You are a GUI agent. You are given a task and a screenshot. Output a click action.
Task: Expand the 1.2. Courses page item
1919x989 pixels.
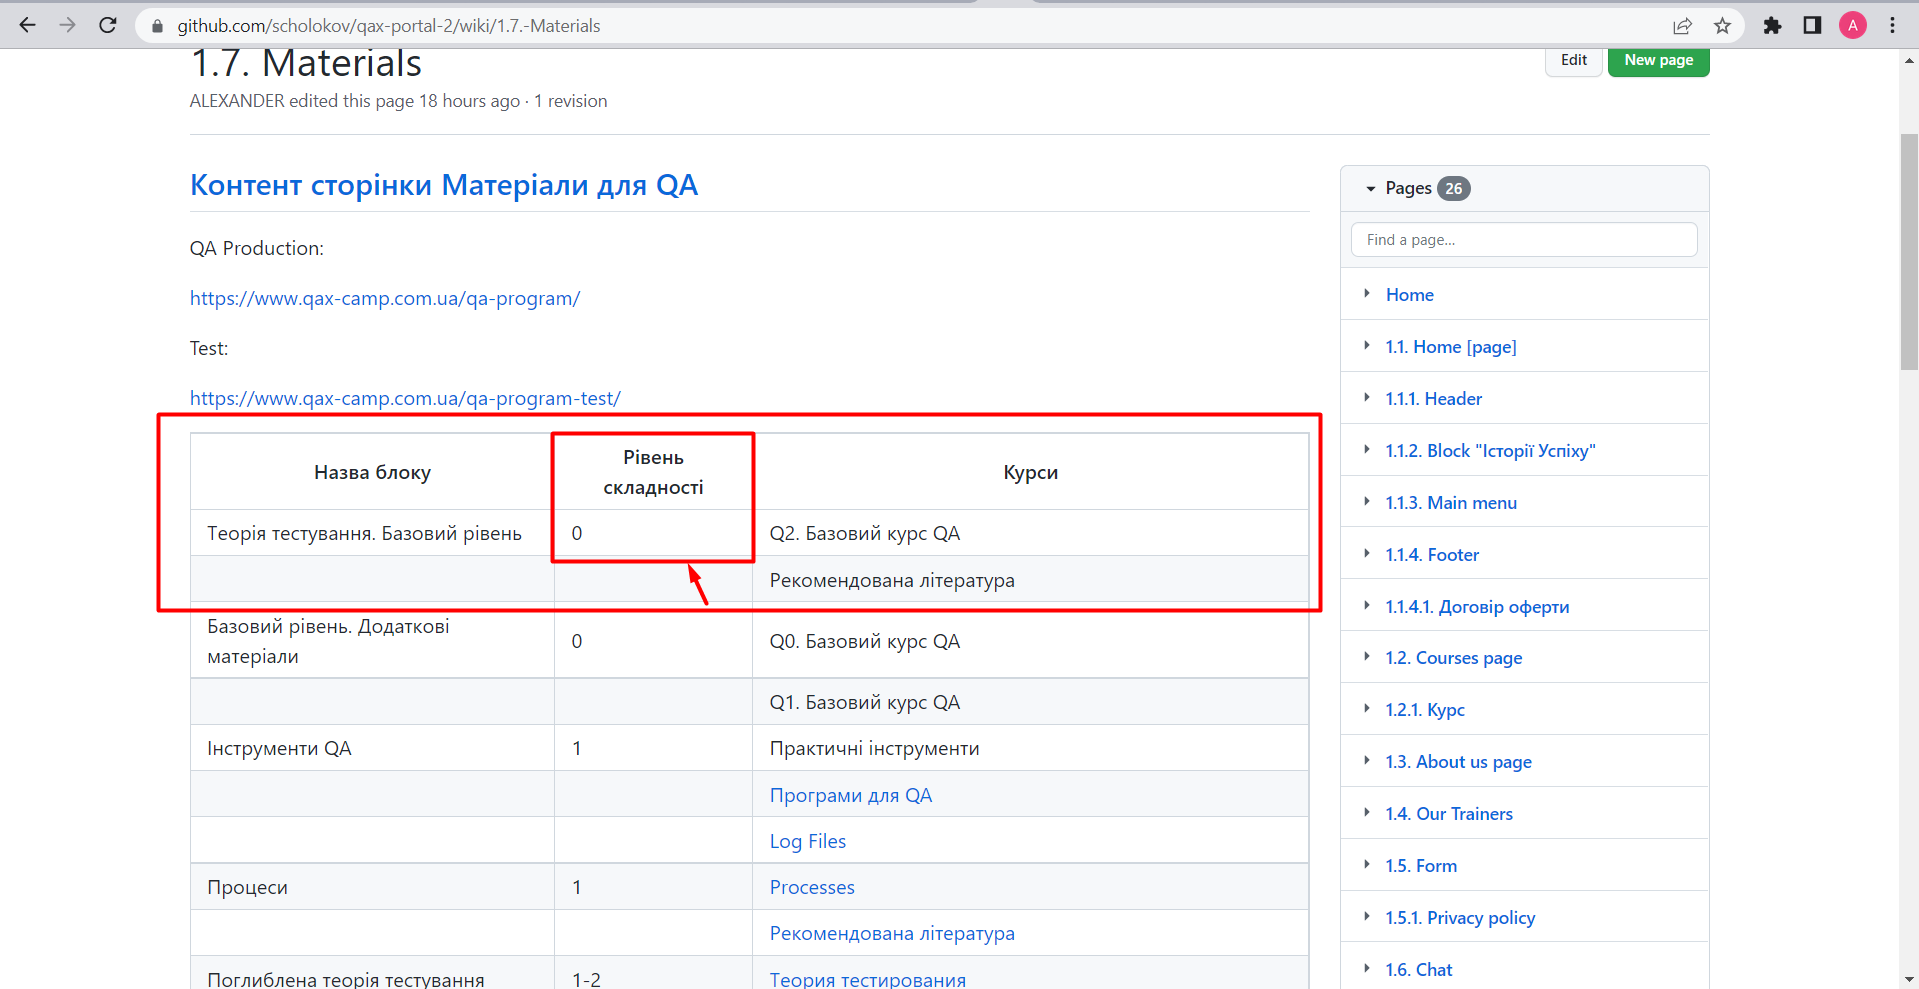[x=1367, y=657]
